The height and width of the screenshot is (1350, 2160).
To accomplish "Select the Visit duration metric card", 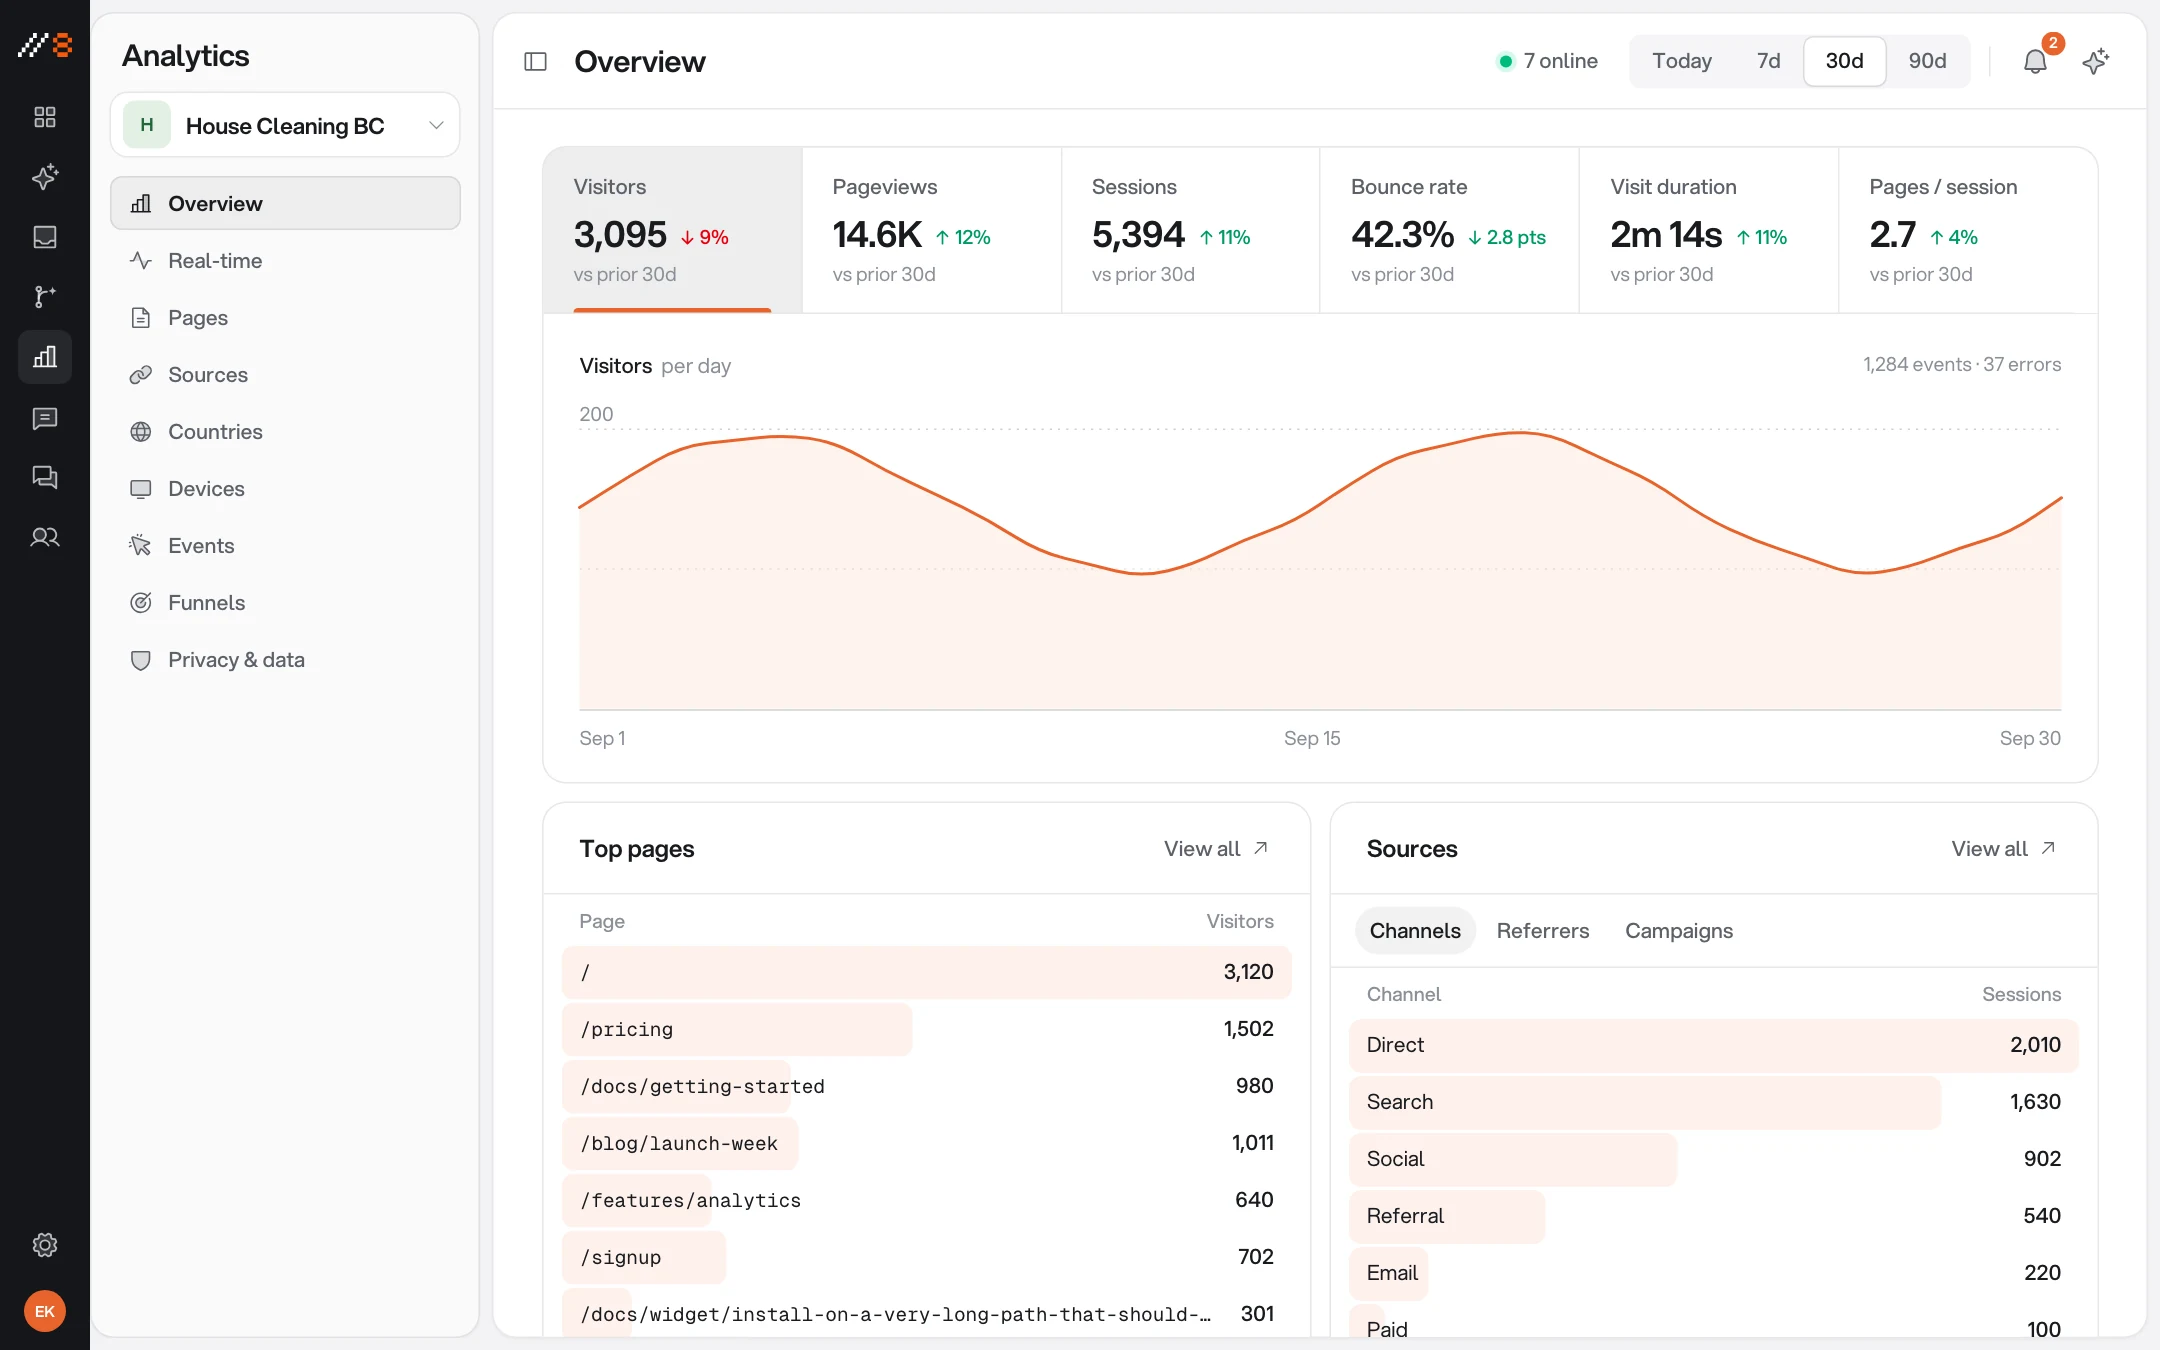I will tap(1708, 230).
